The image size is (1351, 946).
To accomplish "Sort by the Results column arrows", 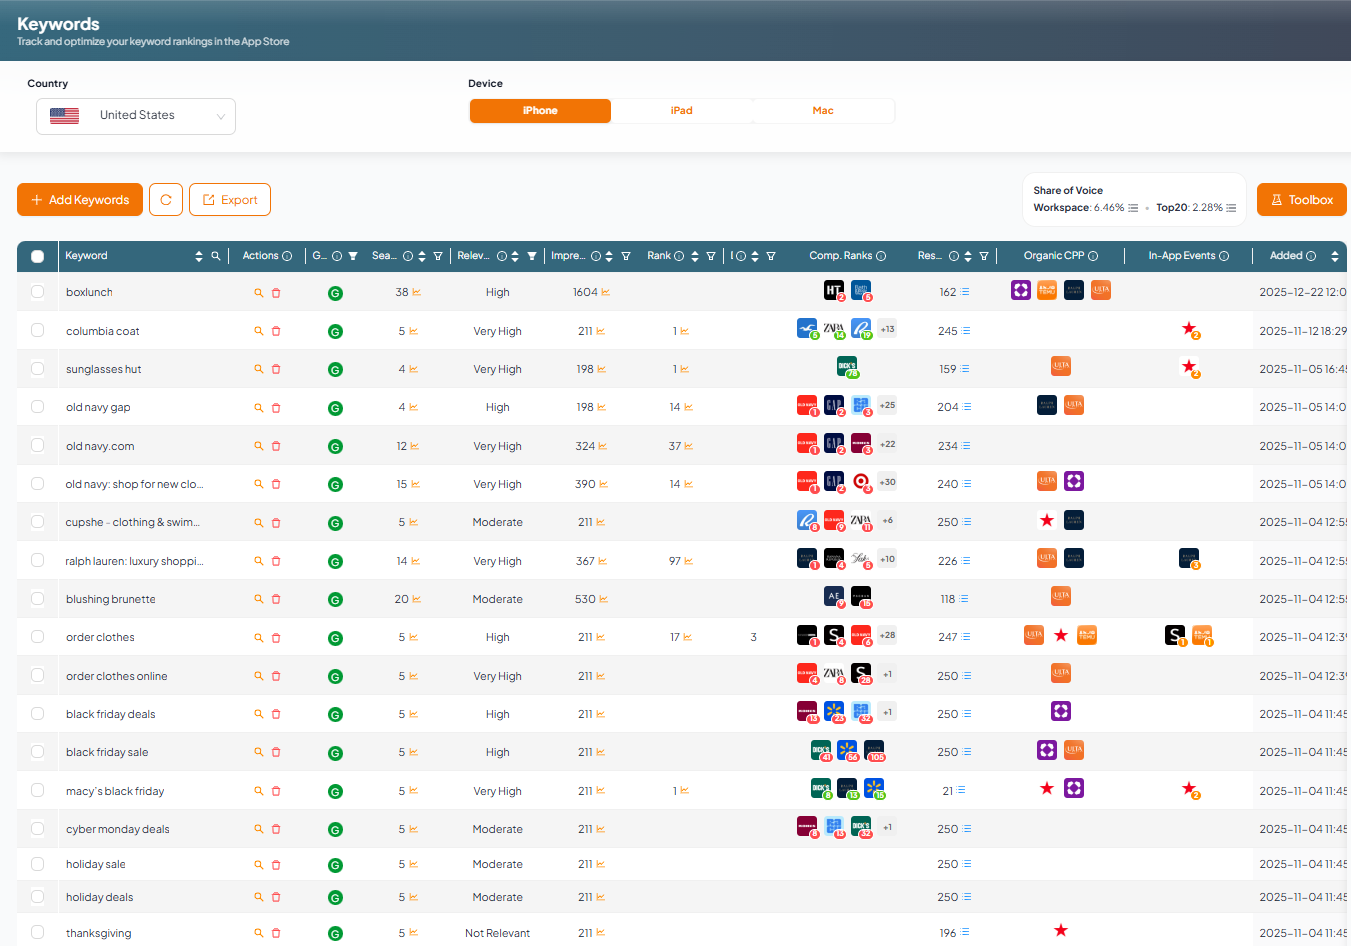I will click(967, 256).
